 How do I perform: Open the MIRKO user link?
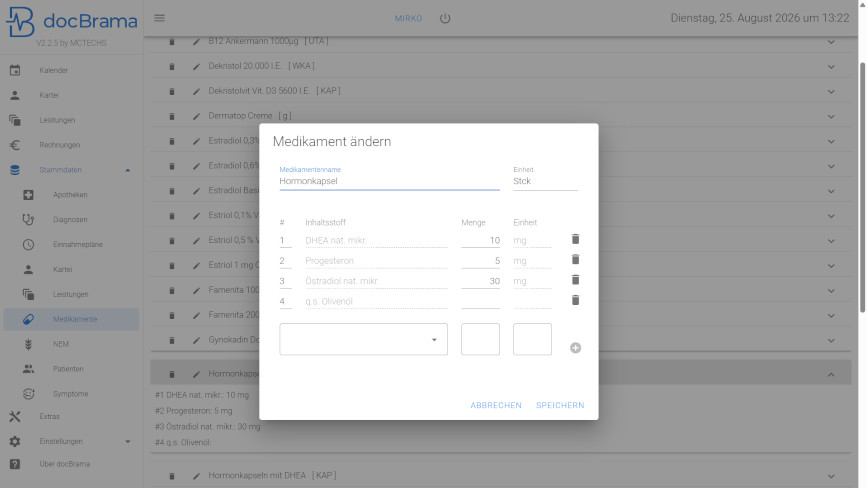pos(408,18)
